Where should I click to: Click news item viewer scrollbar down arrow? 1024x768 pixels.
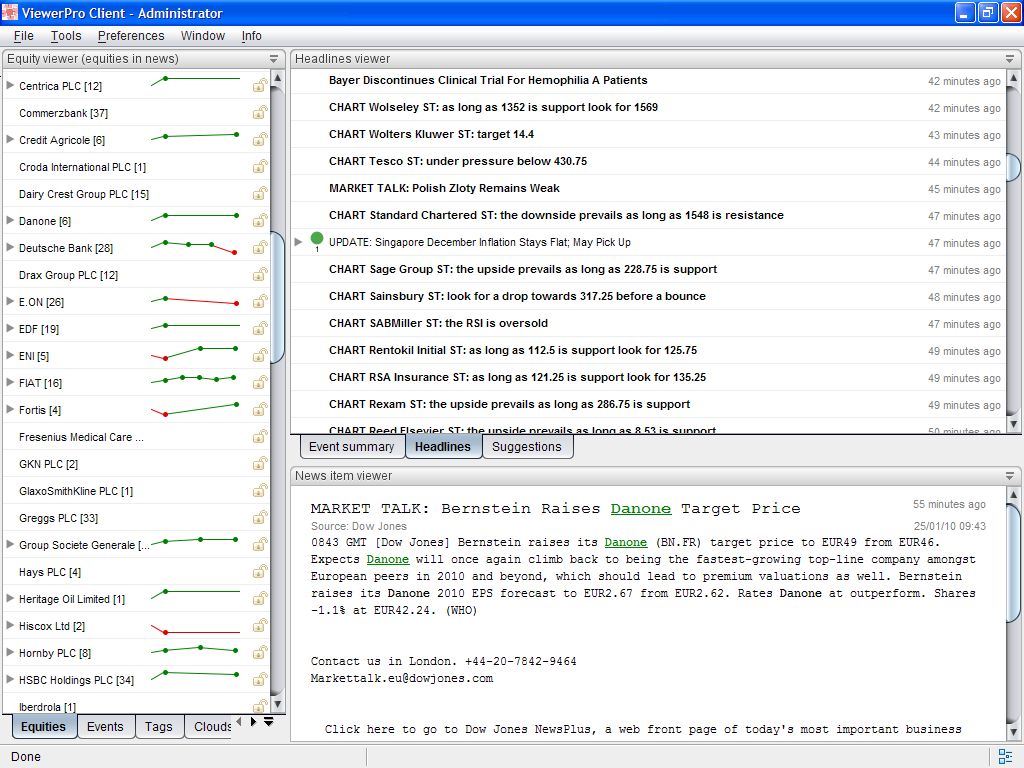(x=1014, y=731)
